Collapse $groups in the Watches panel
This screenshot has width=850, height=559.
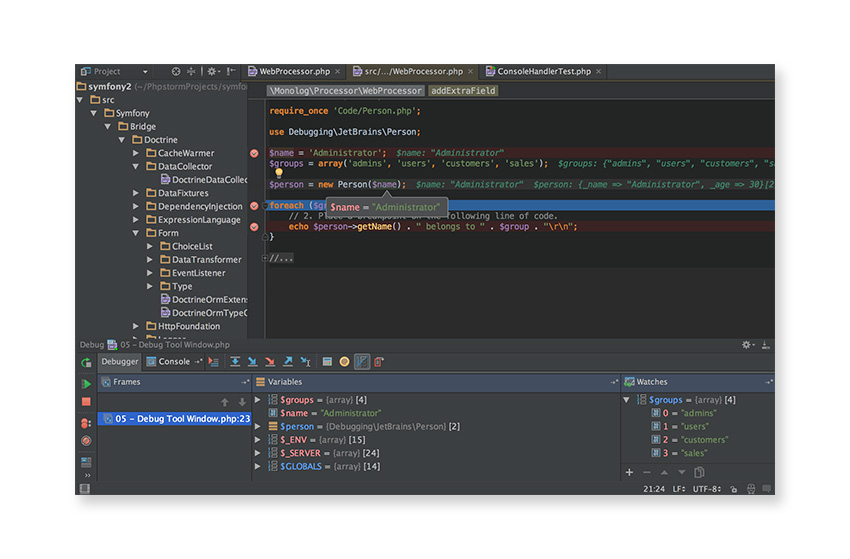coord(627,400)
